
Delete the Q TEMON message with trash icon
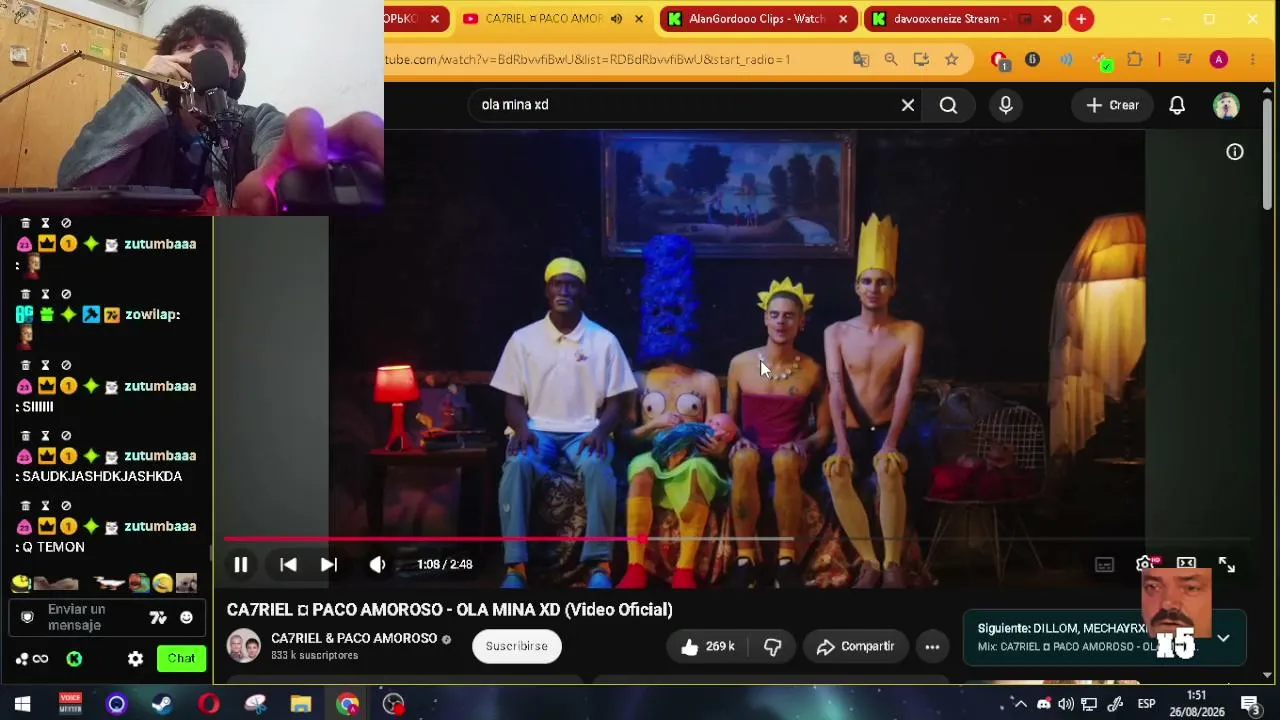coord(26,506)
